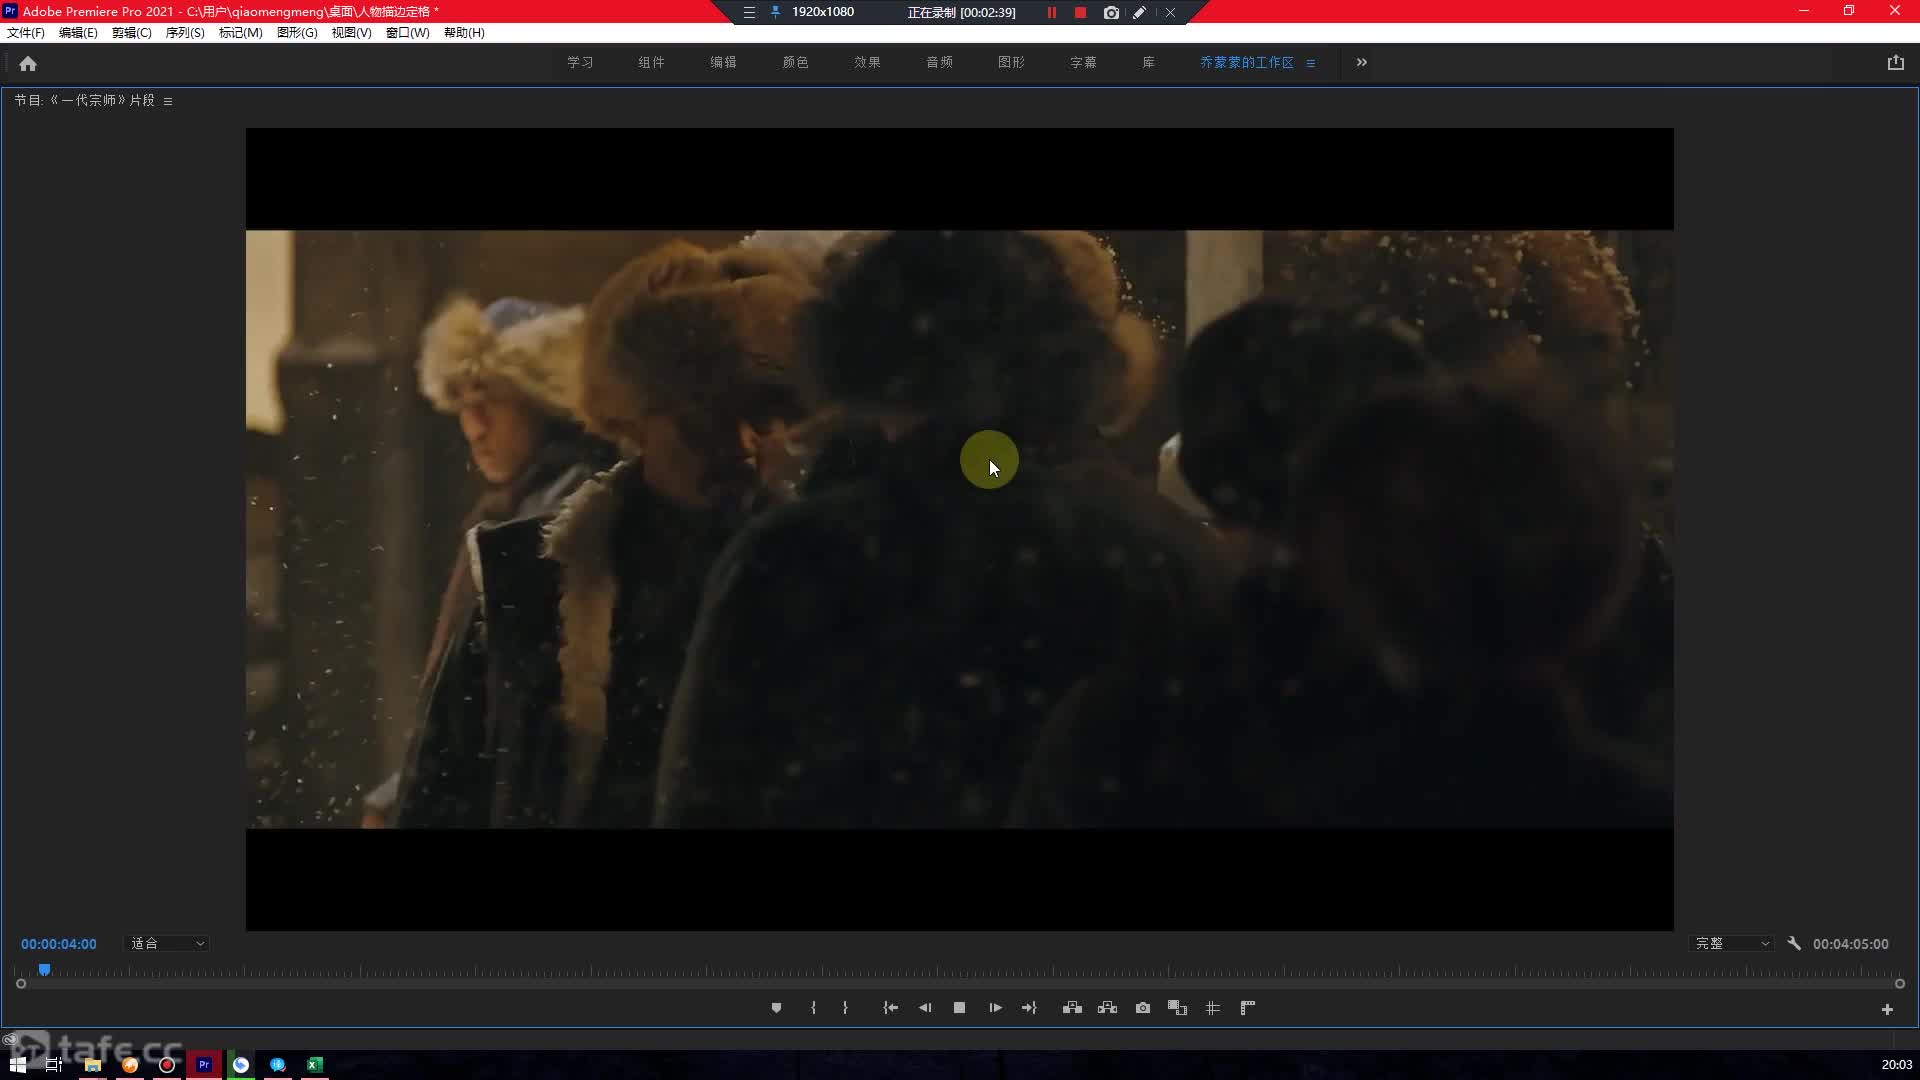Switch to Premiere Pro on the taskbar
1920x1080 pixels.
tap(204, 1065)
